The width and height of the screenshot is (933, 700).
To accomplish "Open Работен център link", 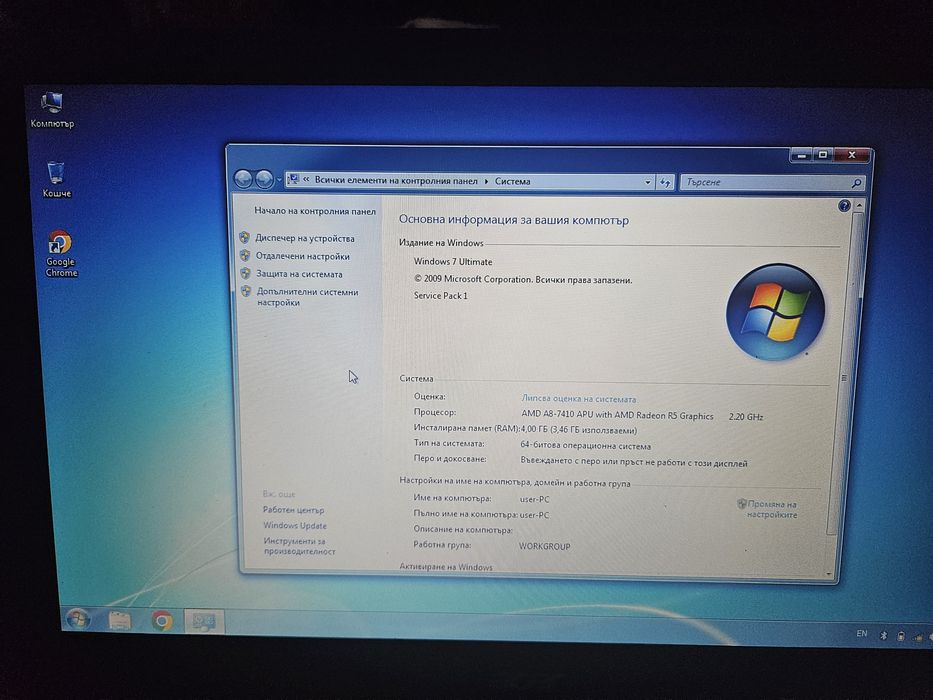I will pos(293,510).
